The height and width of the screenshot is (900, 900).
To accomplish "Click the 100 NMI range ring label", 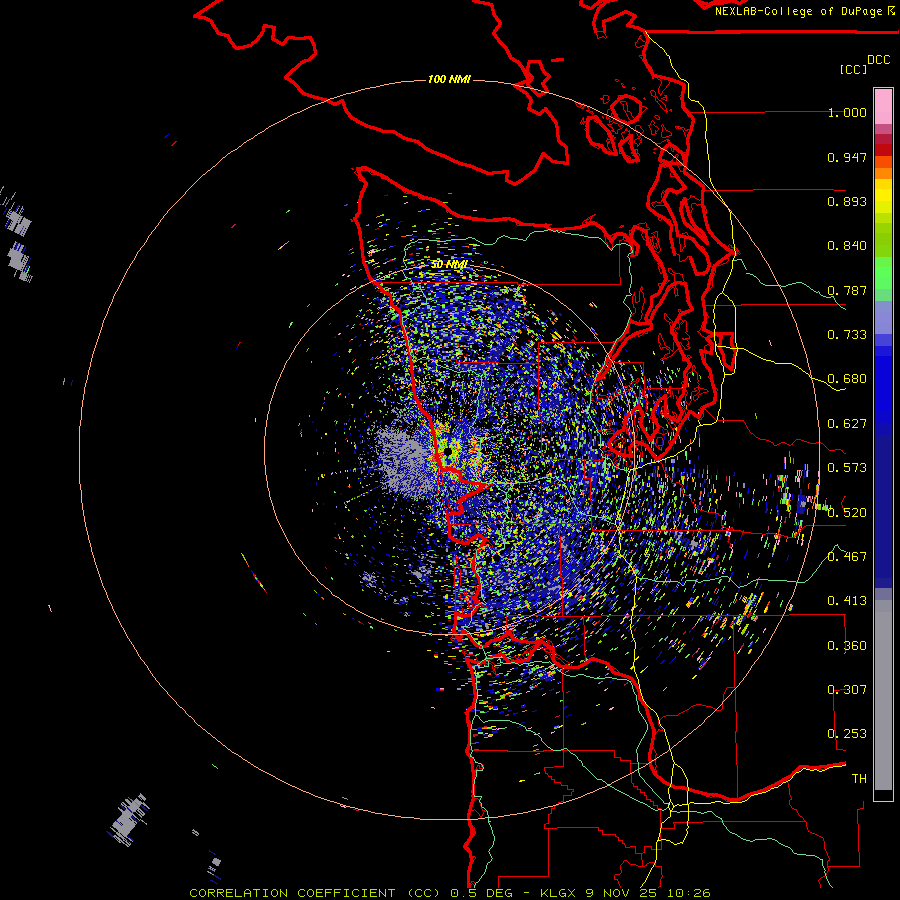I will coord(449,79).
